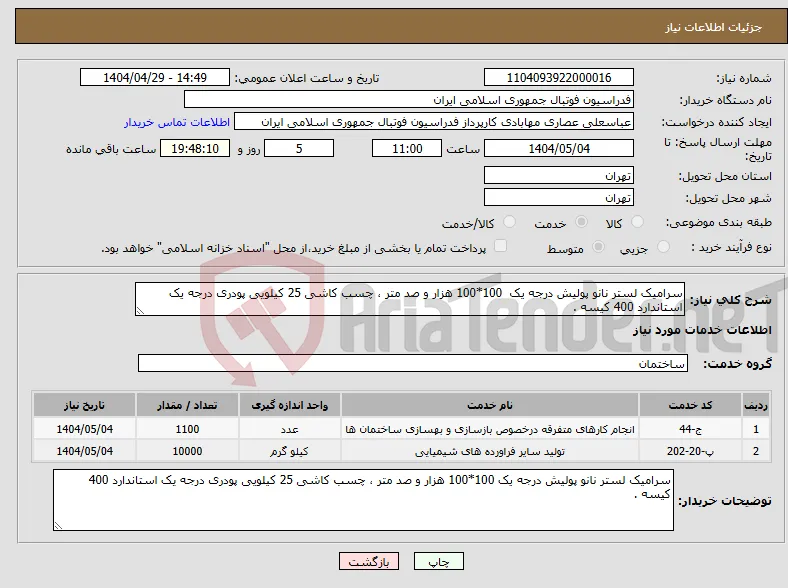The height and width of the screenshot is (588, 788).
Task: Click the استان محل تحویل field تهران
Action: 559,175
